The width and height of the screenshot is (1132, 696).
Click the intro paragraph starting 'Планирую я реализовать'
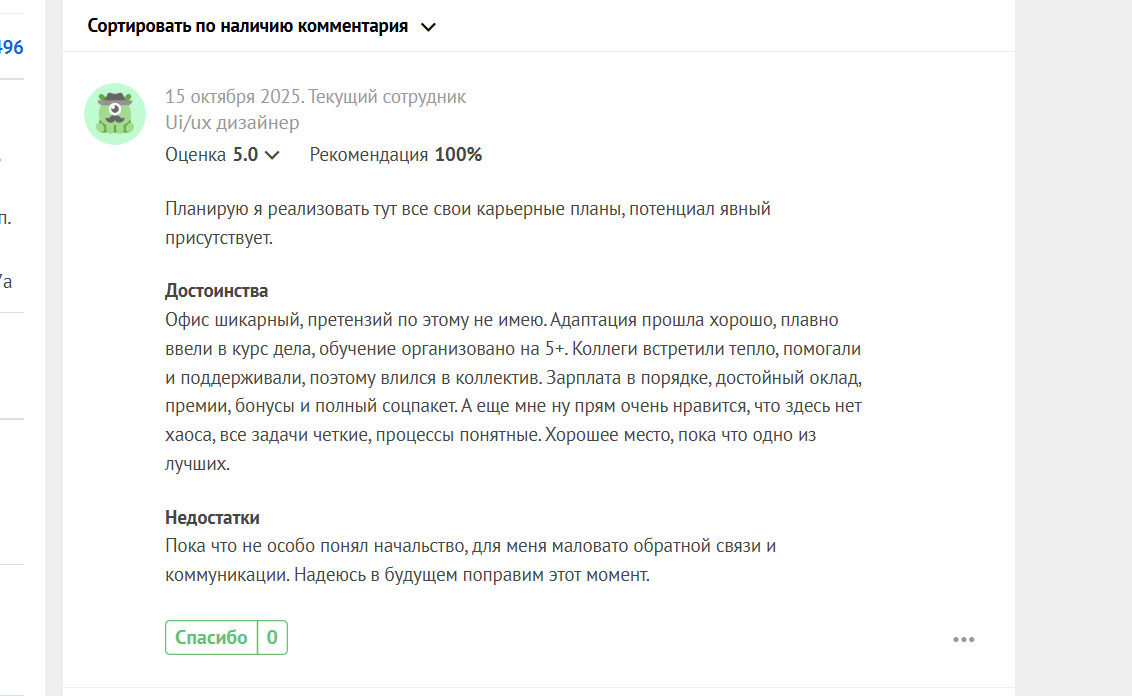(467, 210)
